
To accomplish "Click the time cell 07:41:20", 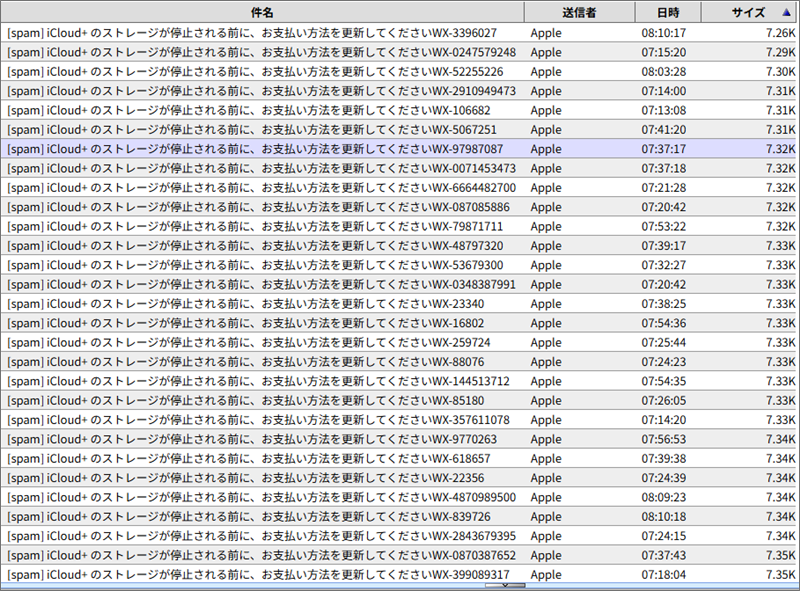I will coord(664,130).
